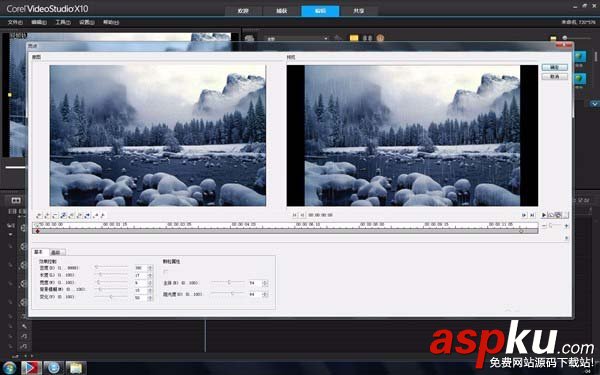The image size is (600, 375).
Task: Reverse the keyframes
Action: tap(63, 216)
